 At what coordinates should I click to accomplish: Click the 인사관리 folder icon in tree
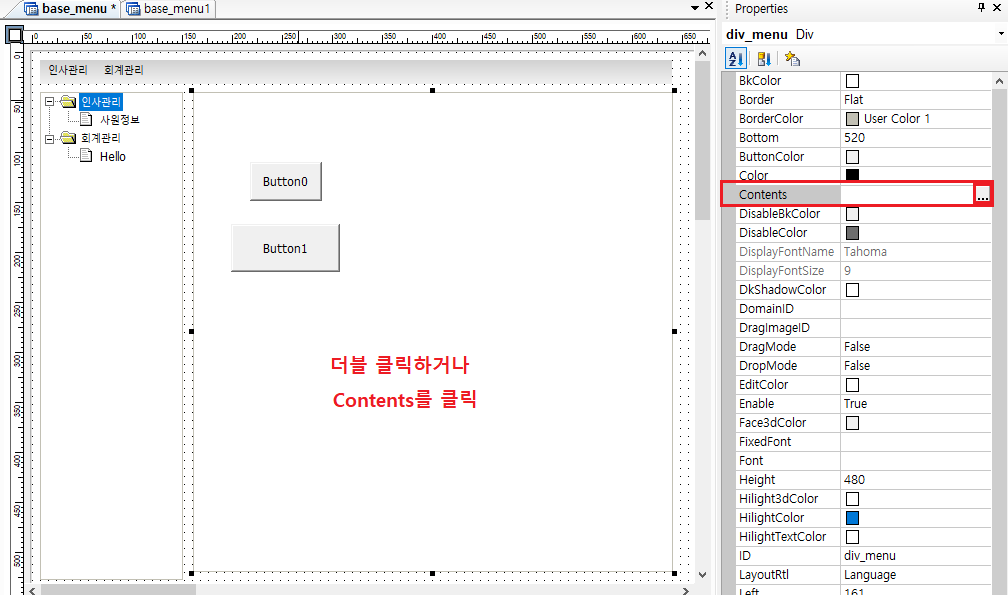pyautogui.click(x=68, y=102)
